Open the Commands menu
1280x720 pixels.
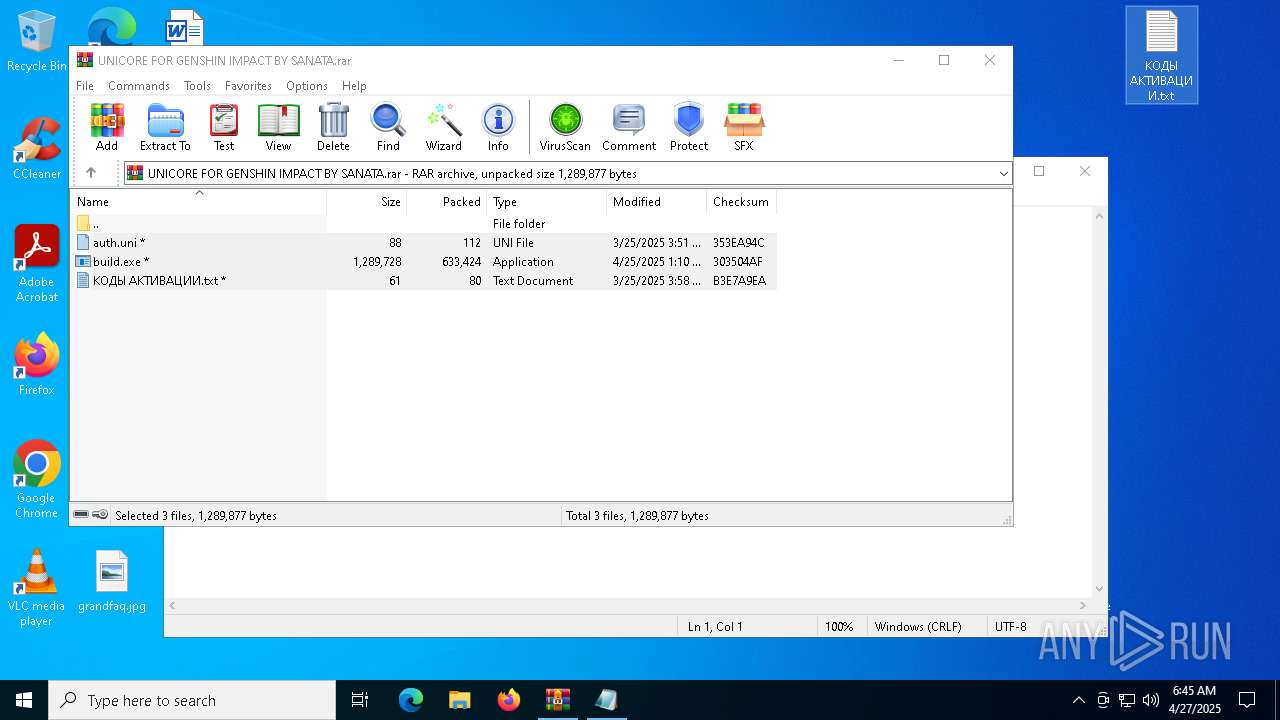tap(139, 86)
